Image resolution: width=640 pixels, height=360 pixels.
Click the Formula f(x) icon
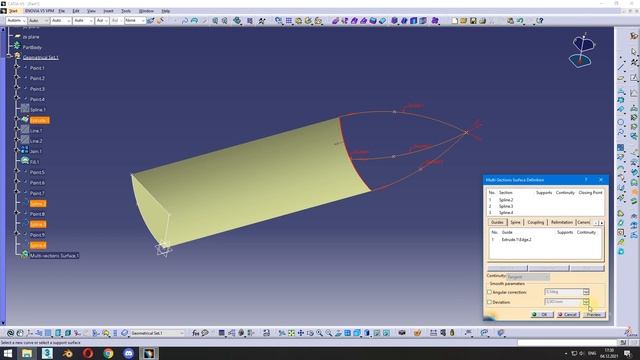pyautogui.click(x=196, y=333)
